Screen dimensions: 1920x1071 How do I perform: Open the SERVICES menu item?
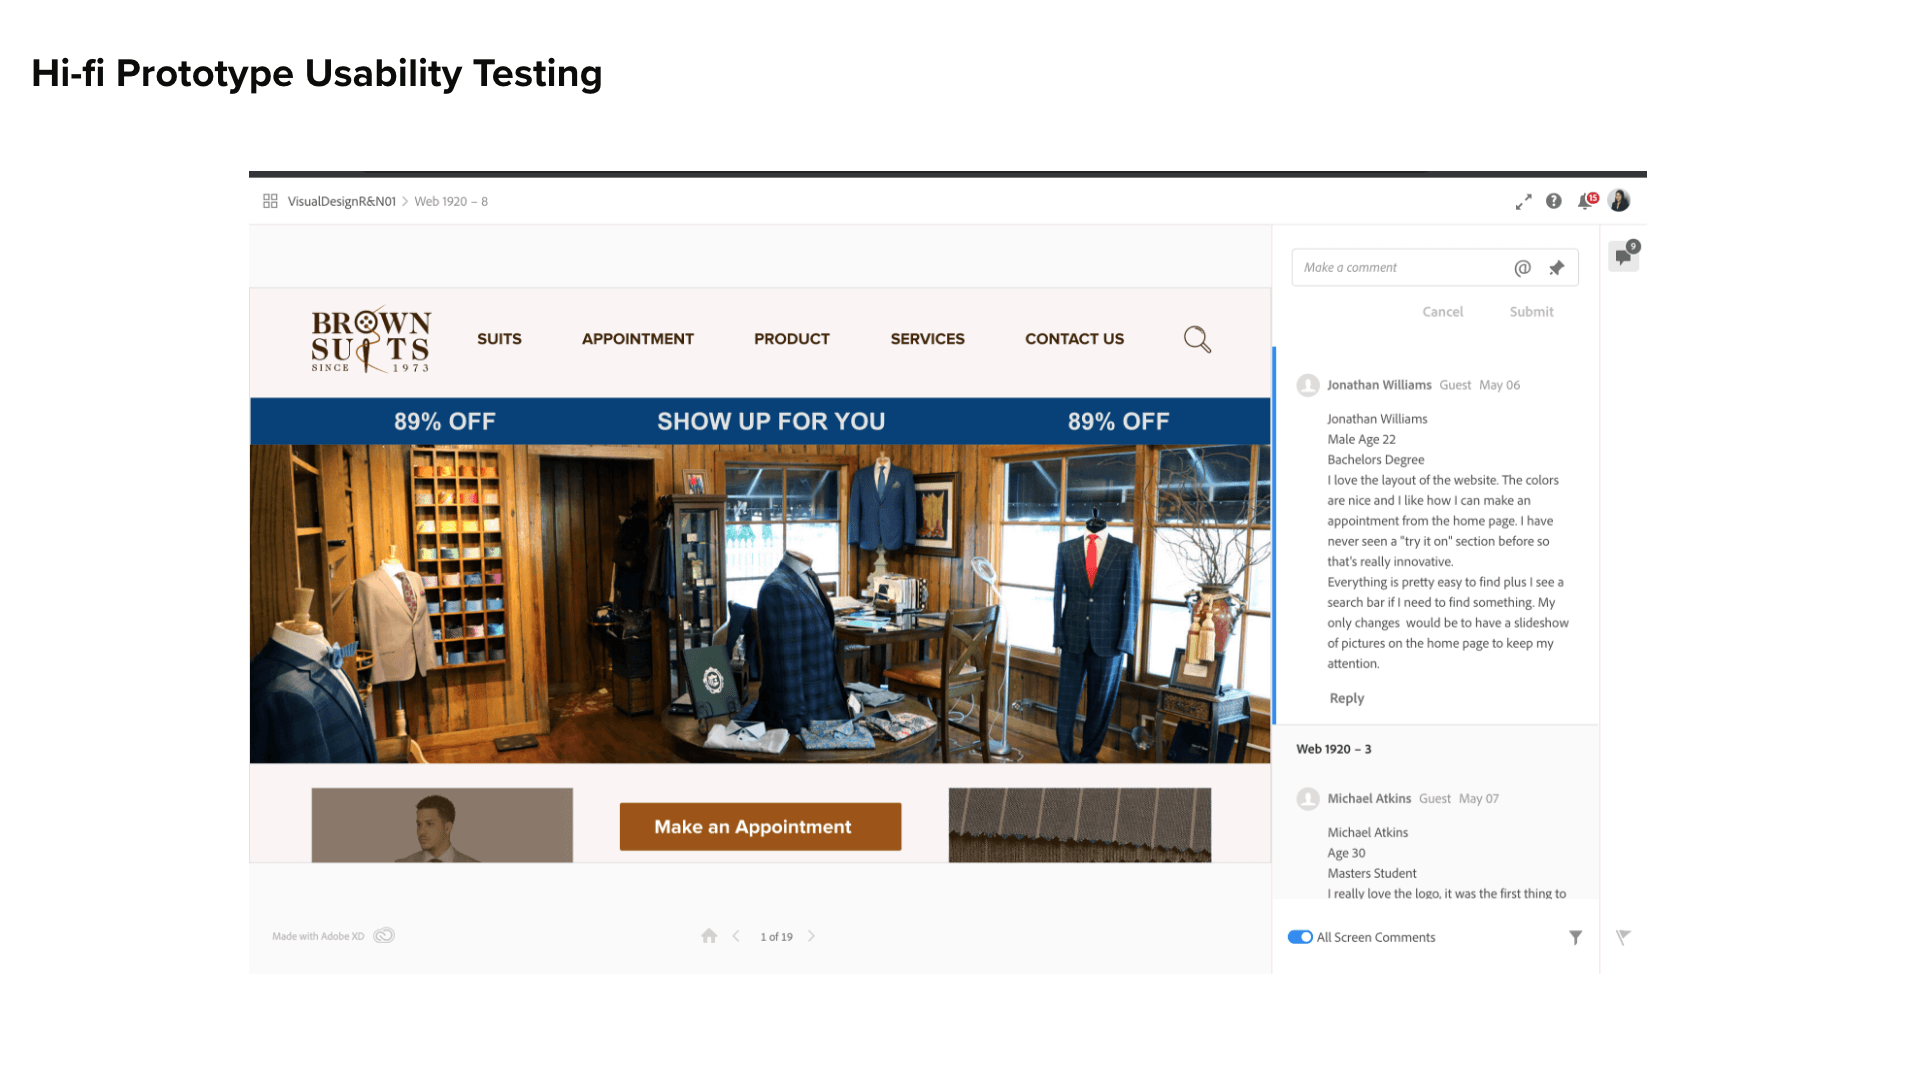tap(928, 339)
